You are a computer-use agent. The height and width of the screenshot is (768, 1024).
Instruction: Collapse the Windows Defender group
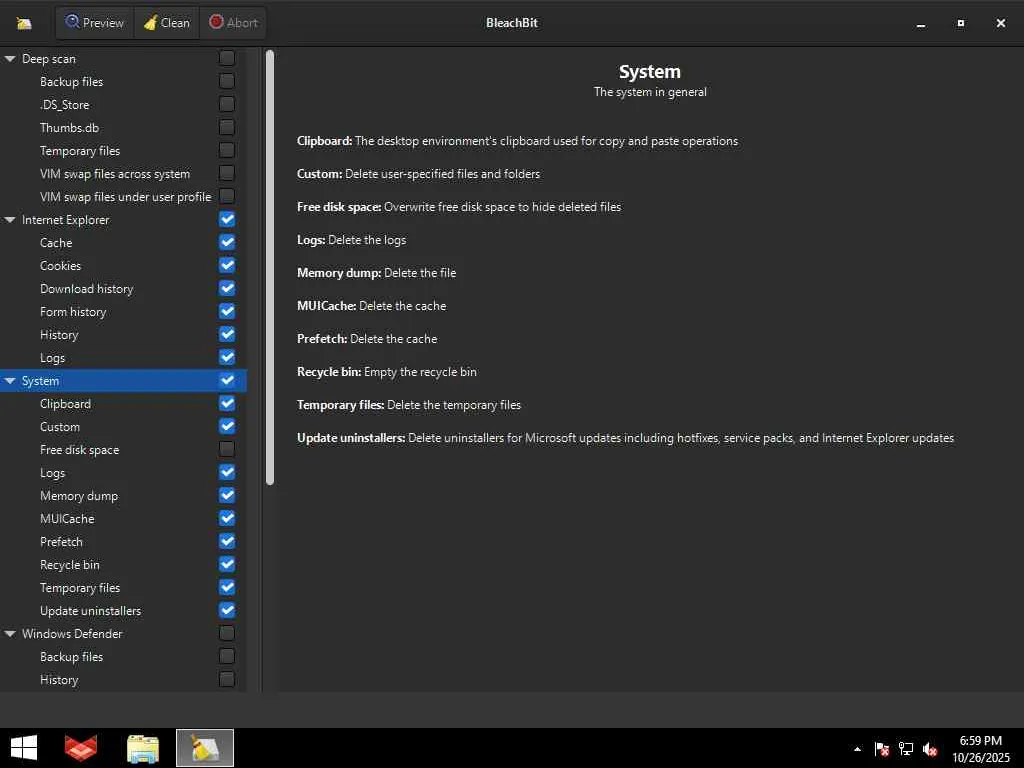(10, 634)
